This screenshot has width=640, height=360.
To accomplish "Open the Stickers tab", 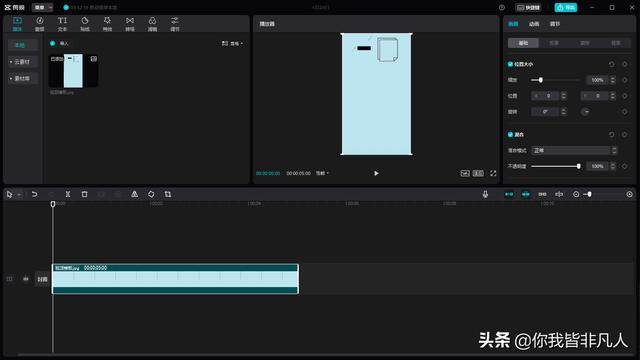I will coord(84,24).
